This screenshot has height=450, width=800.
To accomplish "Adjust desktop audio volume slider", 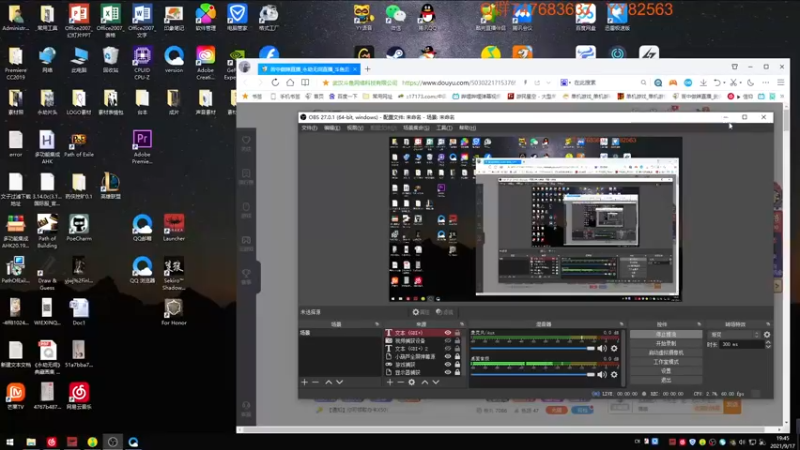I will pos(533,374).
